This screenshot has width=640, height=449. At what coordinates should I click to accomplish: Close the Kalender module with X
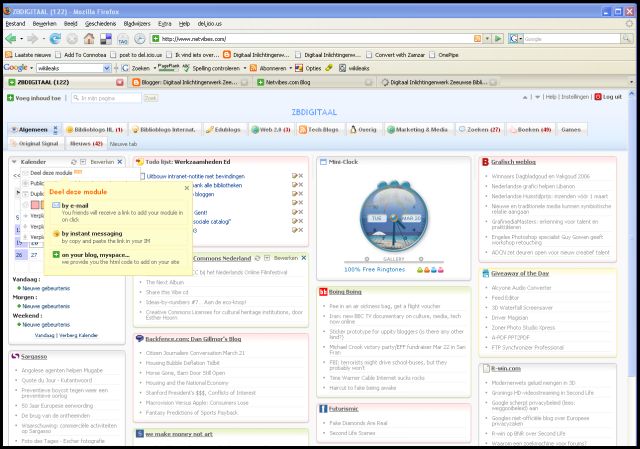(120, 162)
